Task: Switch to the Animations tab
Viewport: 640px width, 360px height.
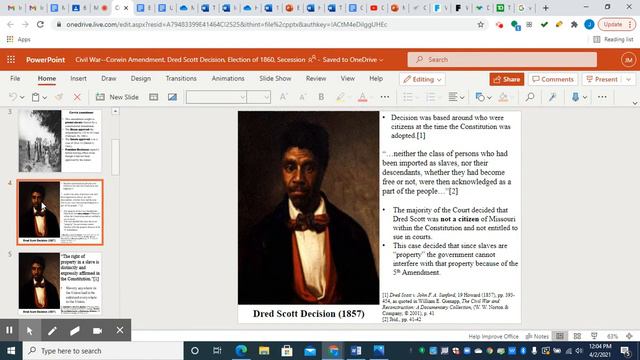Action: [x=228, y=78]
